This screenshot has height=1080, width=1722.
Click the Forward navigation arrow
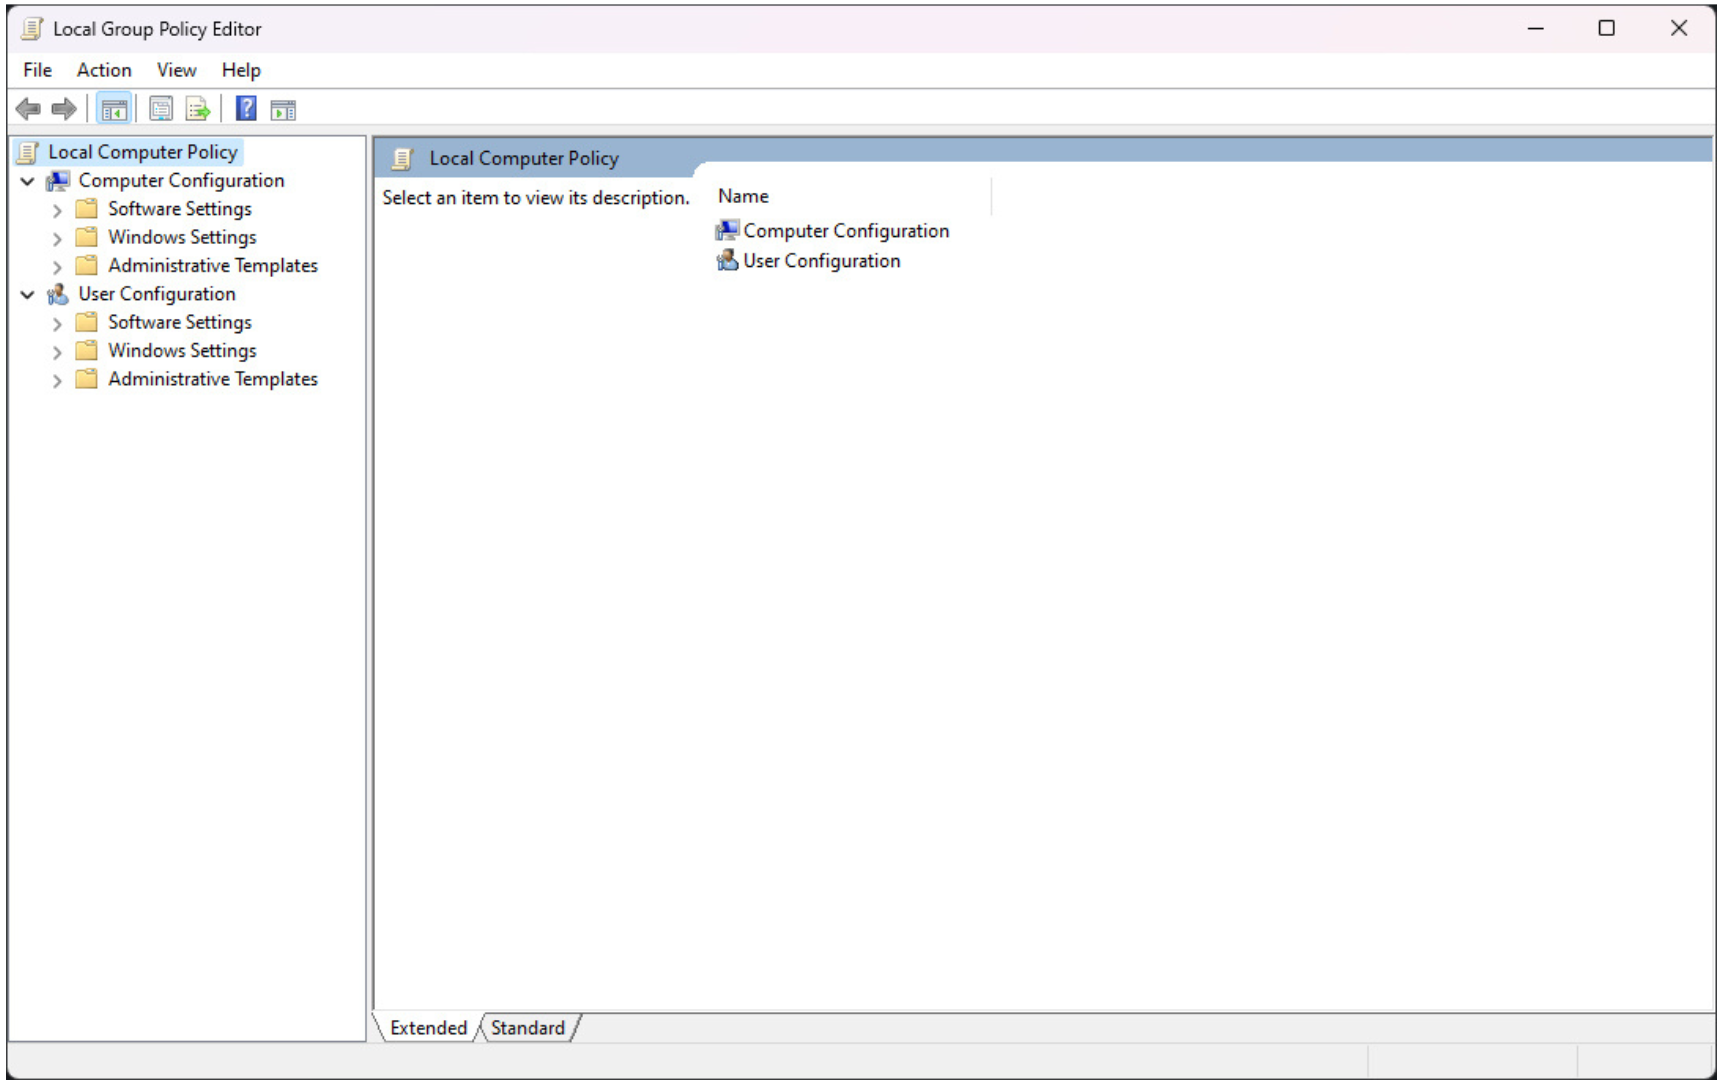click(63, 108)
